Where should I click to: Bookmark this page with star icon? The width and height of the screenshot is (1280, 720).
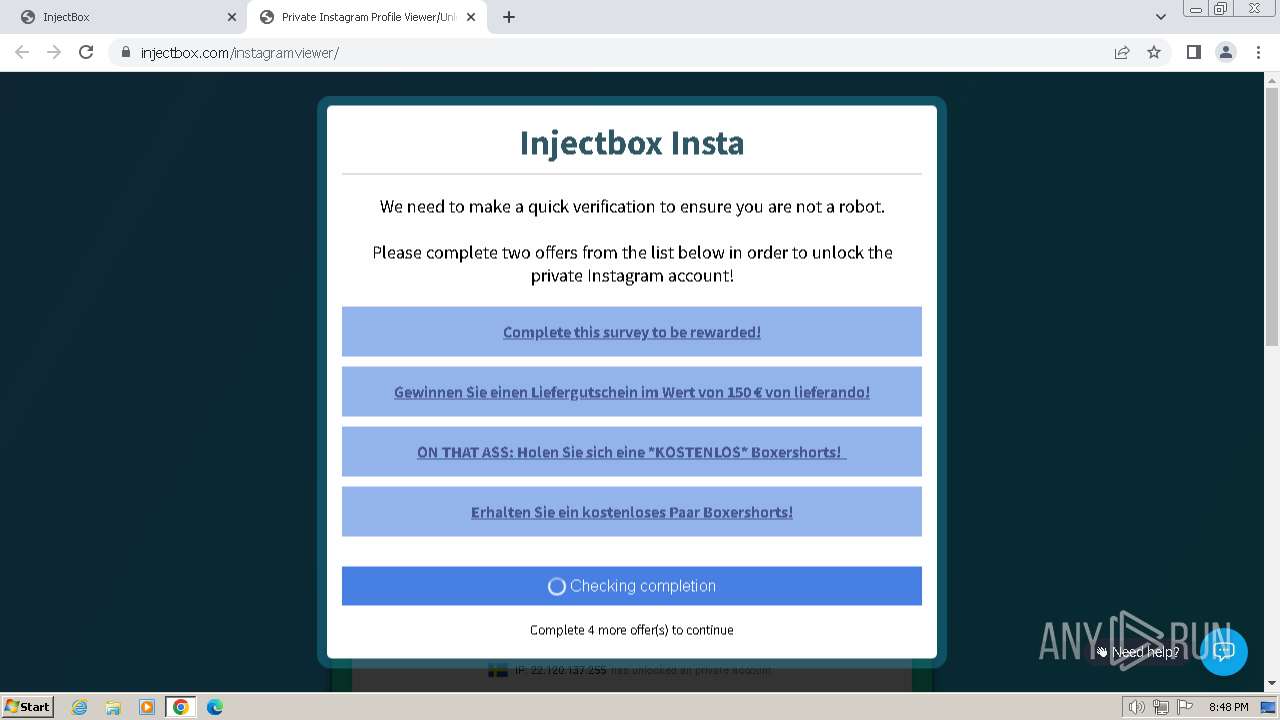(1154, 52)
